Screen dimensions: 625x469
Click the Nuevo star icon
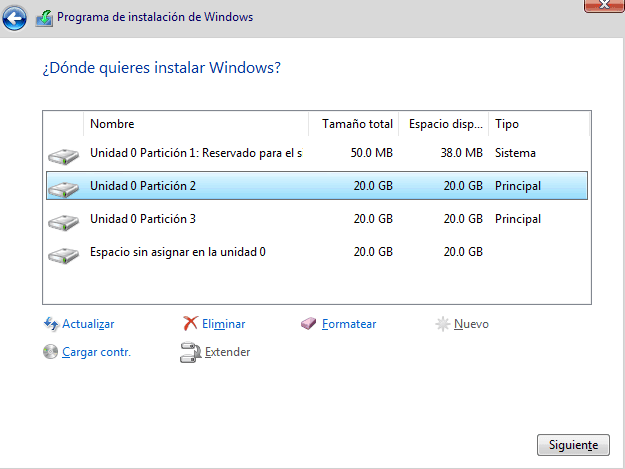(x=442, y=324)
